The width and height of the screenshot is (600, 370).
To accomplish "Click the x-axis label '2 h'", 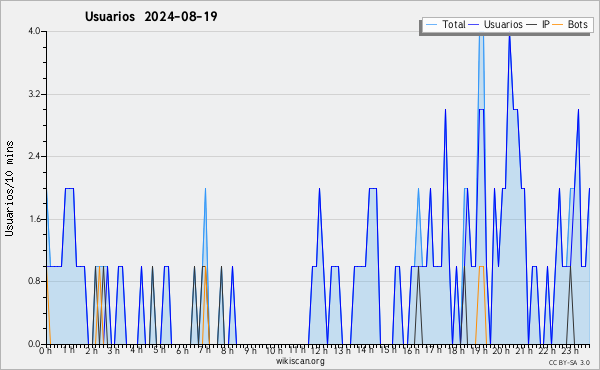I will 91,350.
